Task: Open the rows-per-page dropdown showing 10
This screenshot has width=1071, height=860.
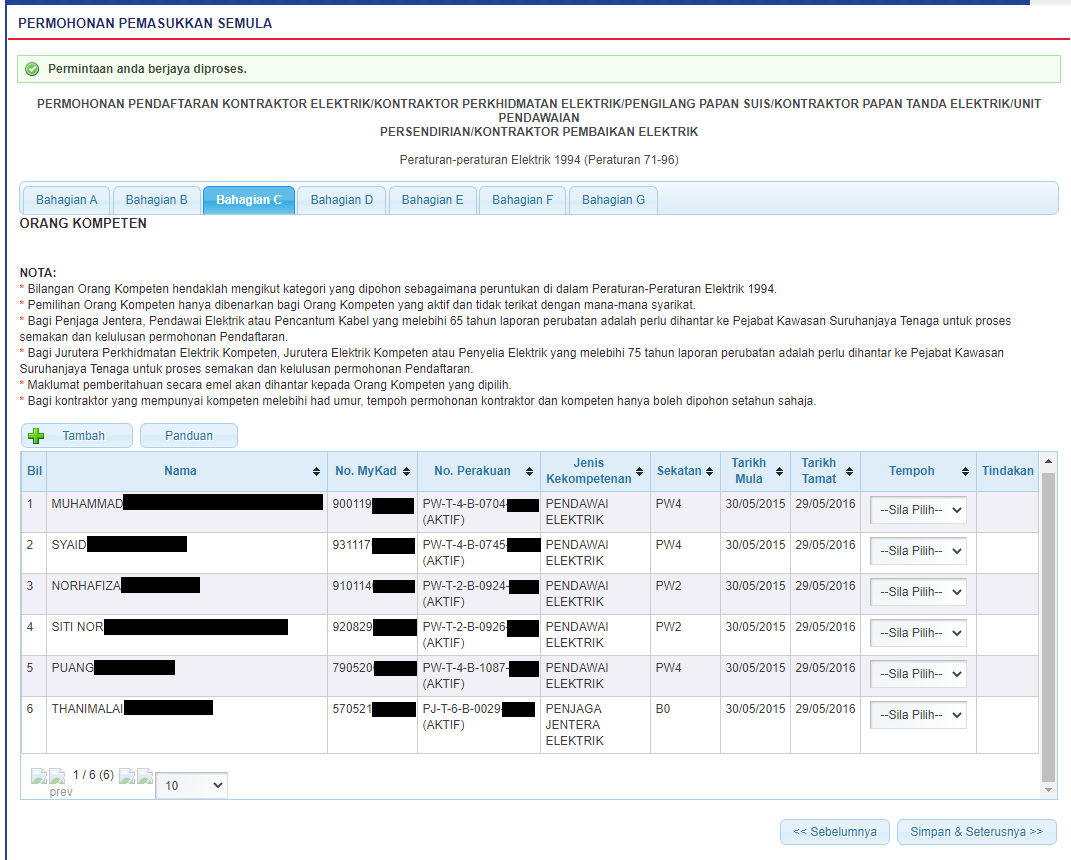Action: [x=191, y=786]
